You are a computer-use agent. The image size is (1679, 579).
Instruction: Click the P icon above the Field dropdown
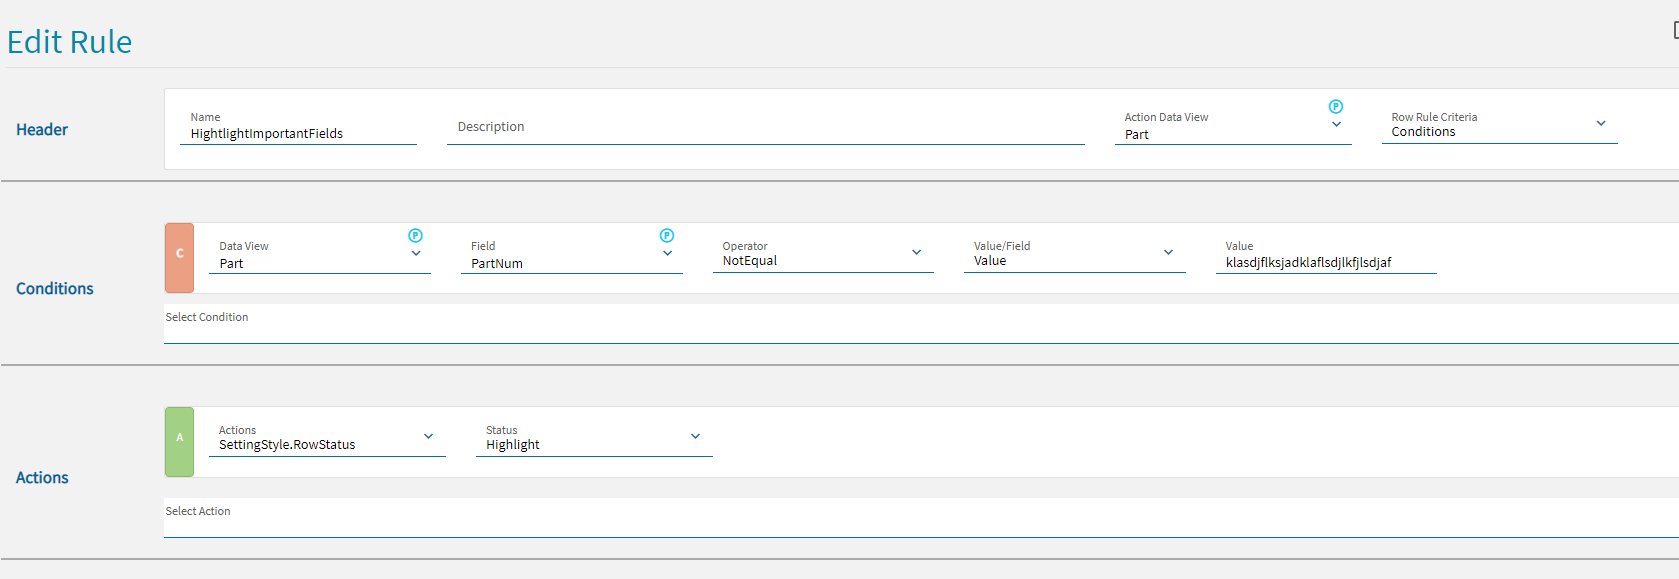(x=667, y=236)
